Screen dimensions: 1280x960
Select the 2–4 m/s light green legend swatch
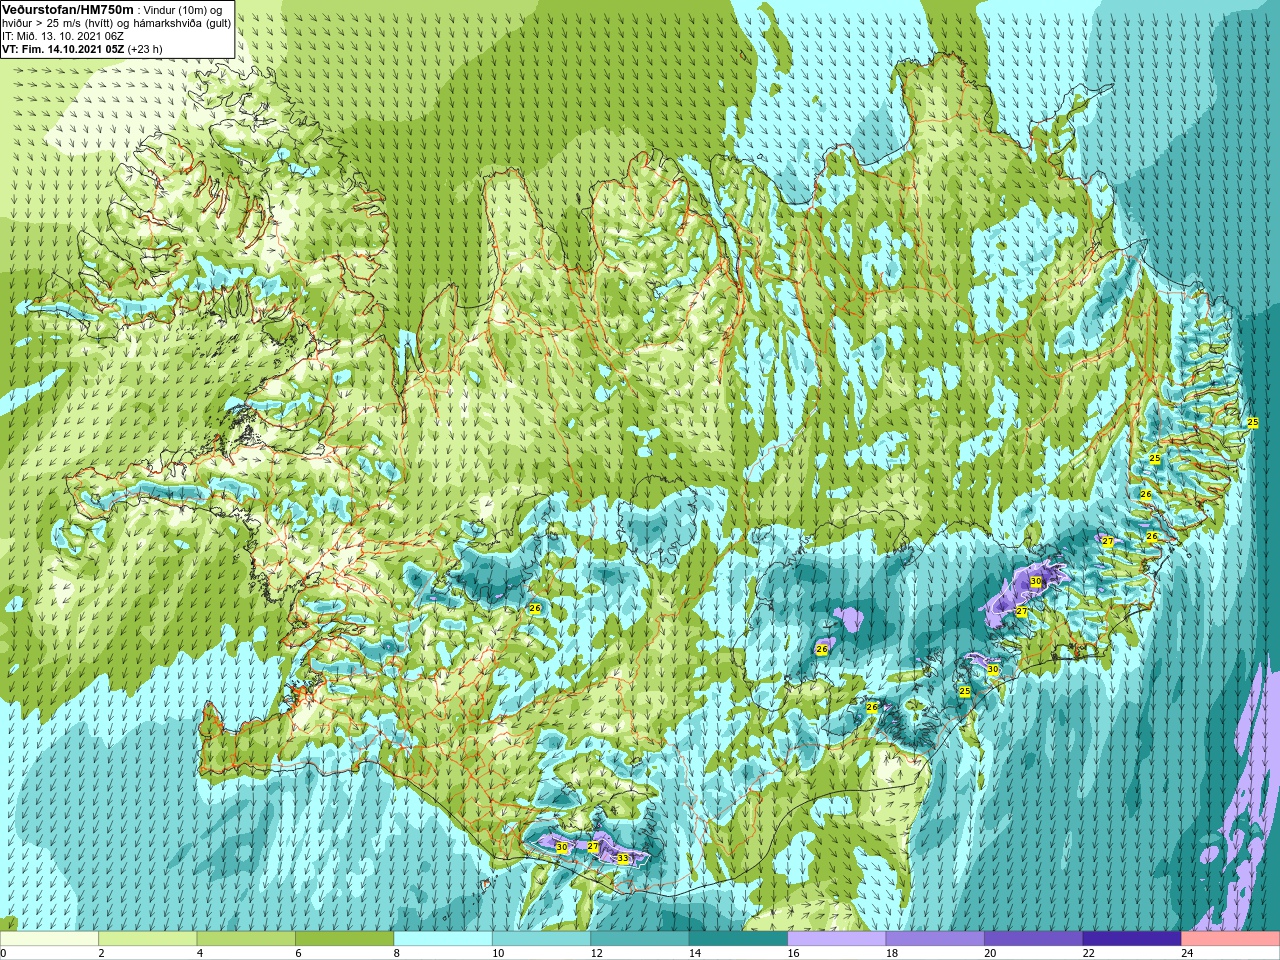tap(147, 939)
